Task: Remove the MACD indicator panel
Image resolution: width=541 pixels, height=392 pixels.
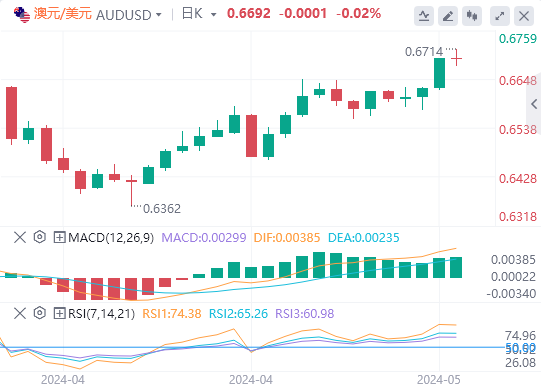Action: tap(20, 237)
